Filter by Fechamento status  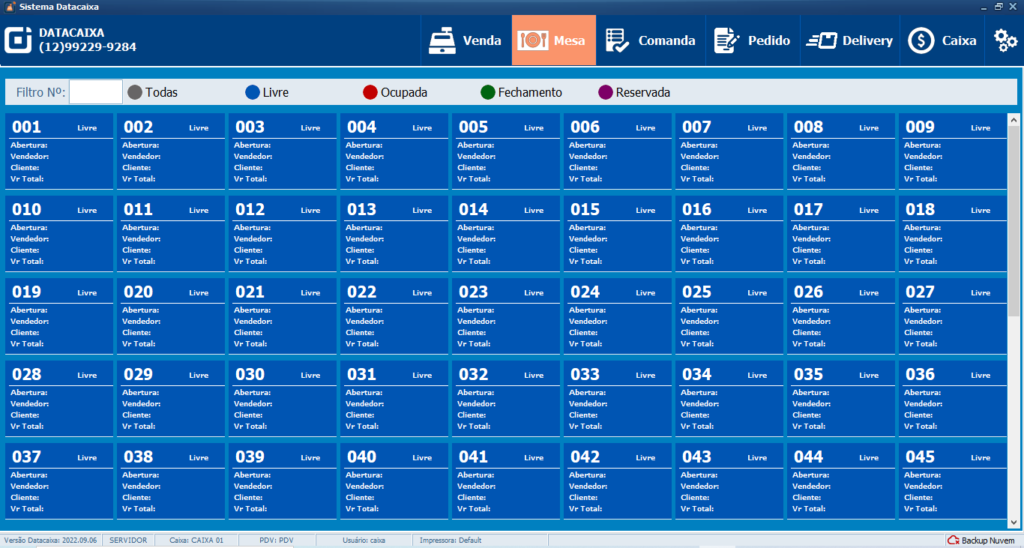pos(488,92)
